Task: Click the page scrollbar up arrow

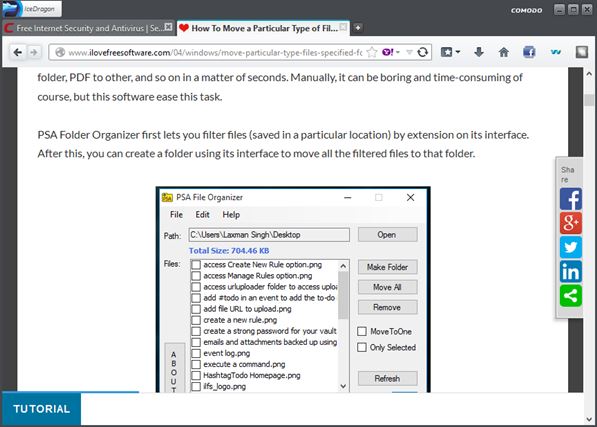Action: point(589,73)
